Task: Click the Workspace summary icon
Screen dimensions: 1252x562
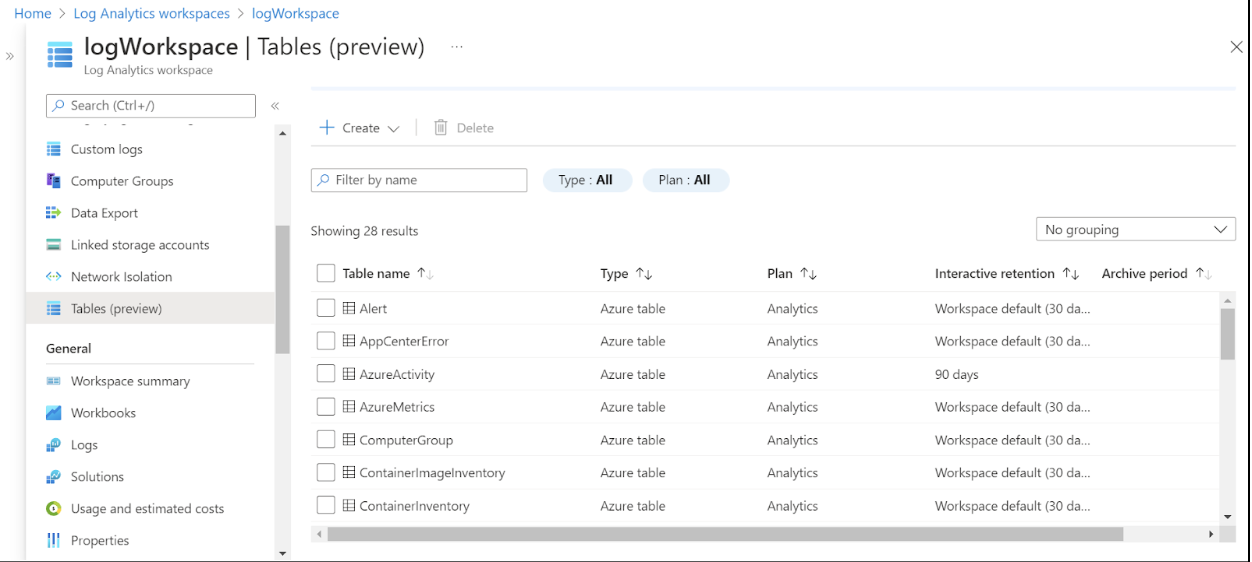Action: (x=54, y=381)
